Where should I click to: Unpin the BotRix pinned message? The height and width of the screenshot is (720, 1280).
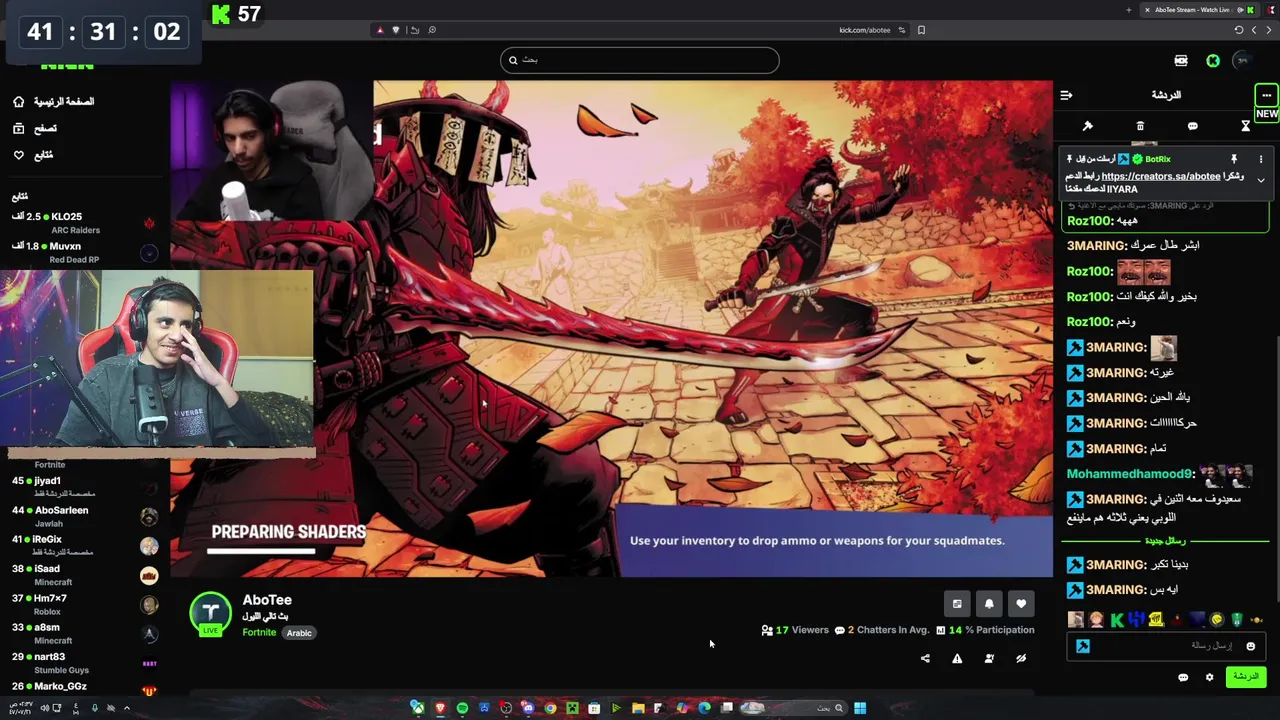(x=1233, y=159)
